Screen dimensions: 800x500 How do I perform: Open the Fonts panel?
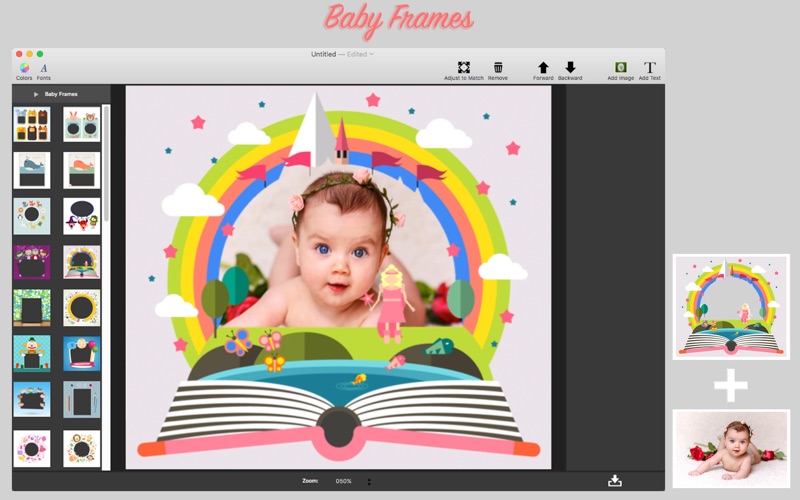coord(44,68)
